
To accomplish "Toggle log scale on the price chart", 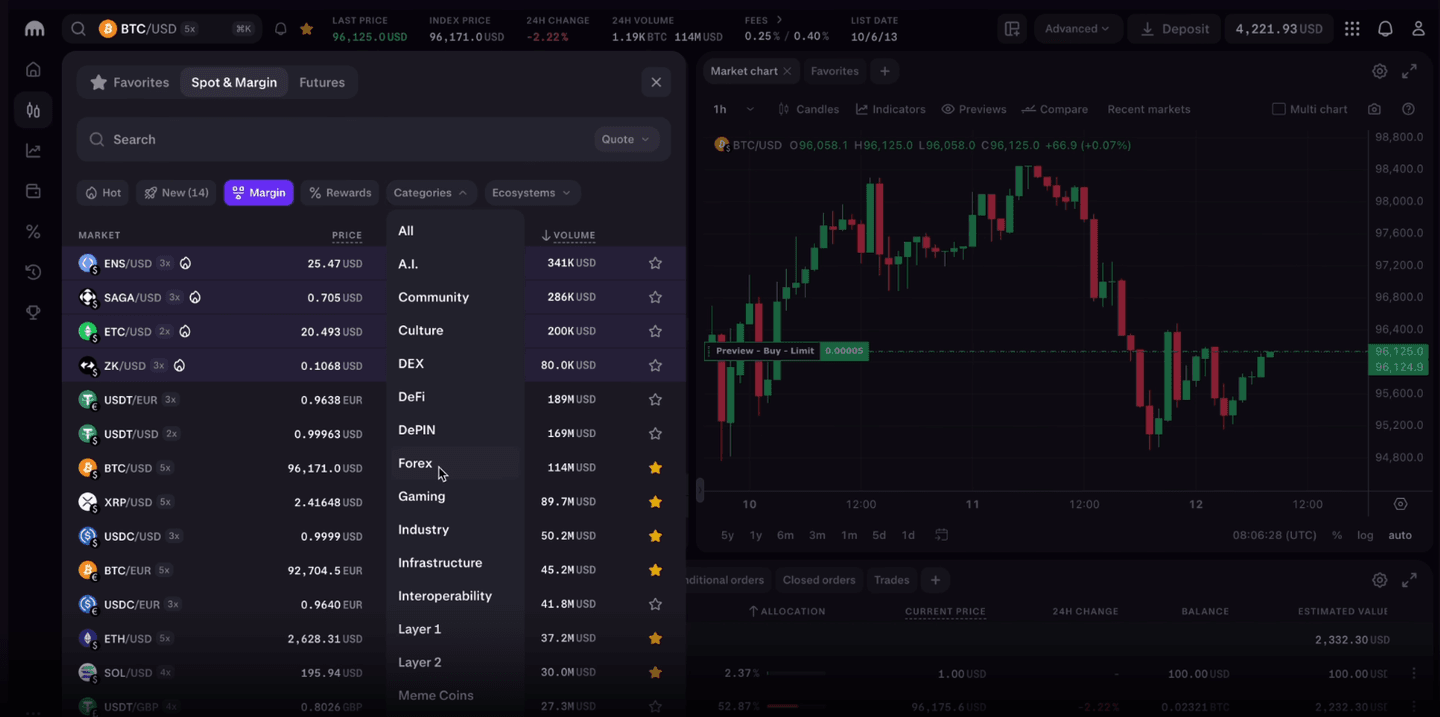I will coord(1365,535).
